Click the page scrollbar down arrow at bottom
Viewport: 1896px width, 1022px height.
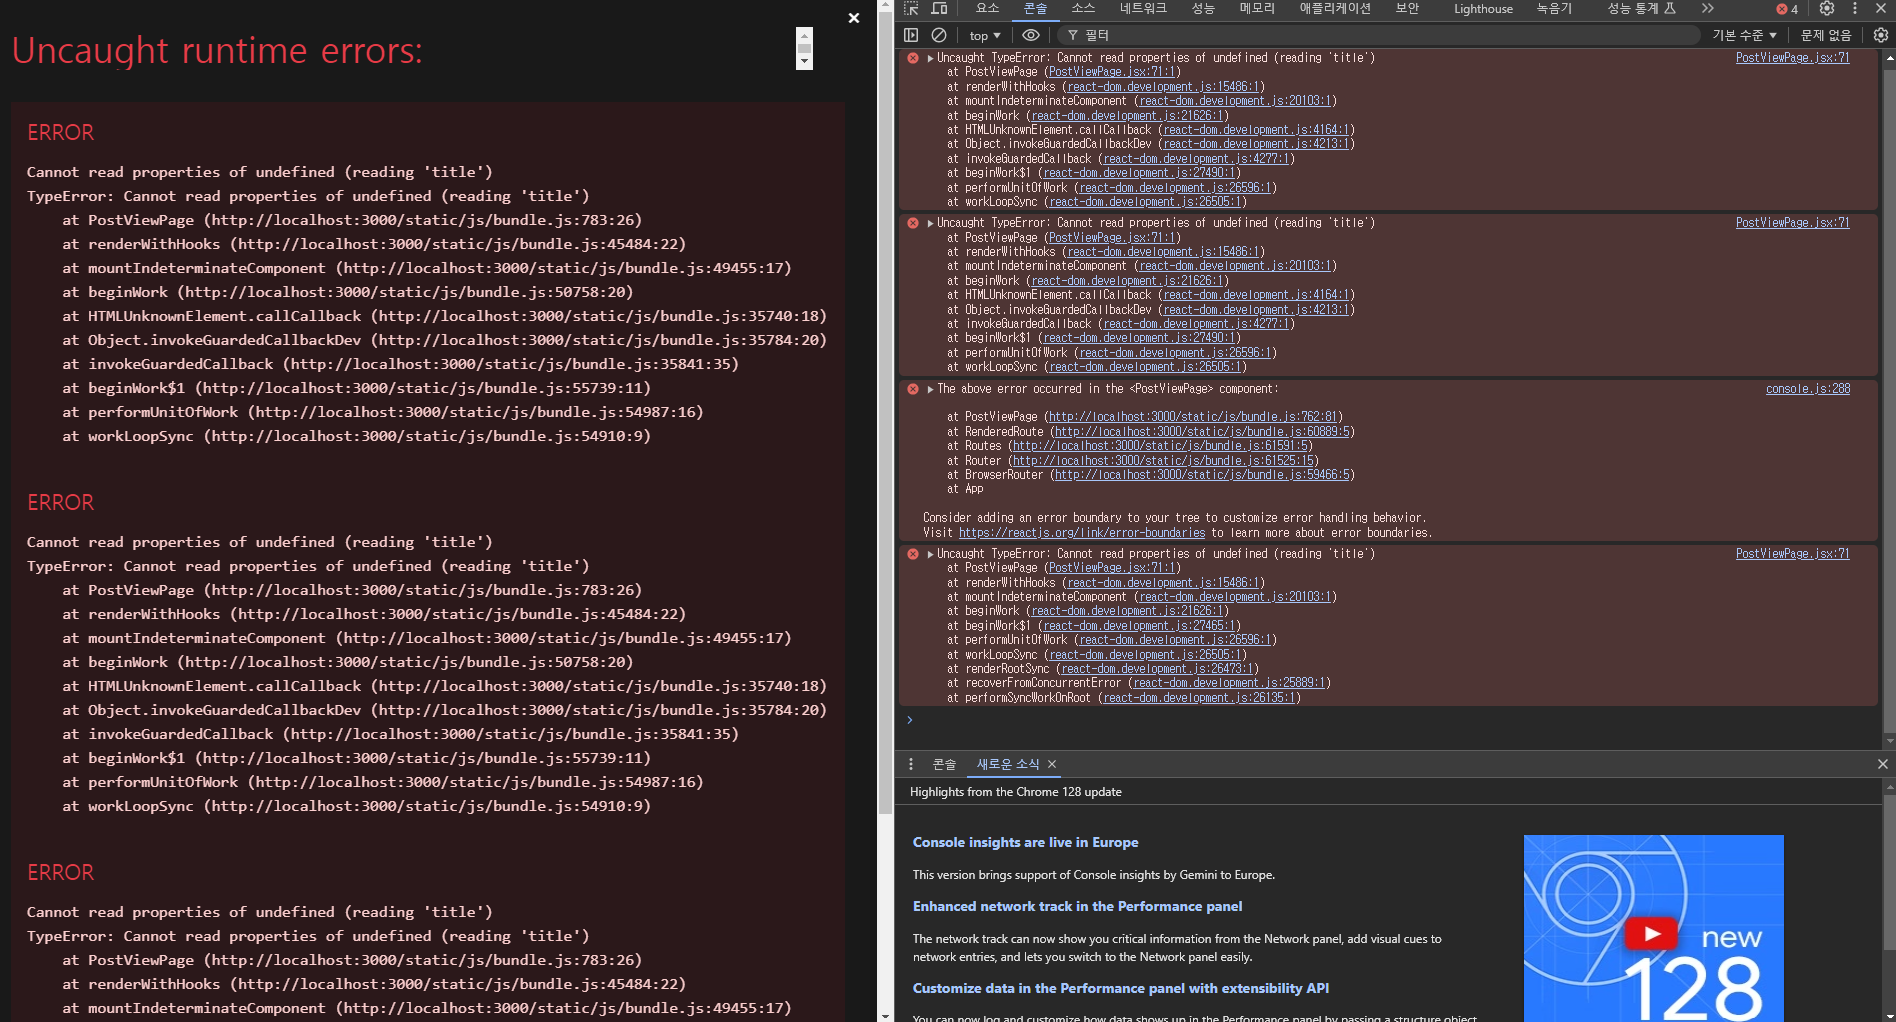[886, 1015]
